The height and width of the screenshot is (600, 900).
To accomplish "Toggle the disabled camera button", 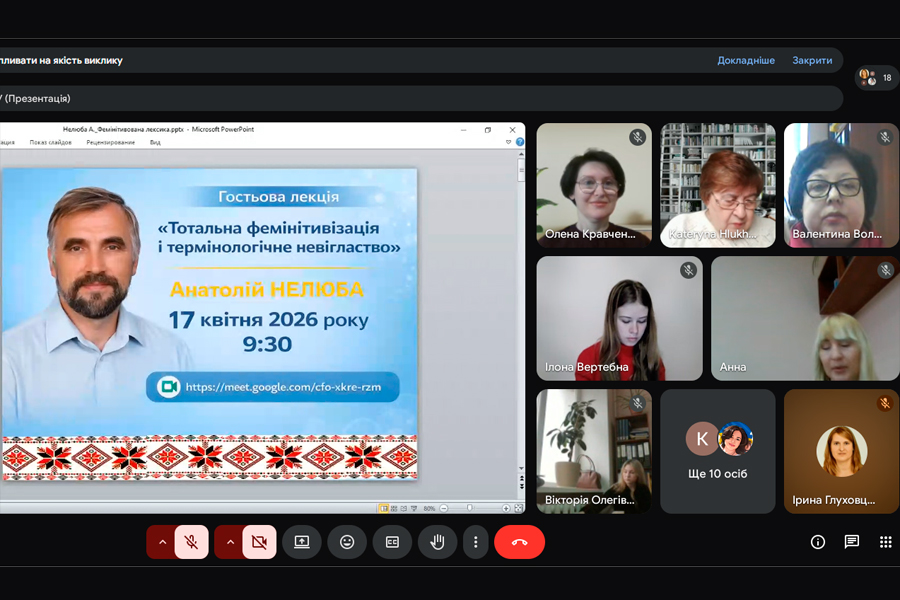I will coord(259,542).
